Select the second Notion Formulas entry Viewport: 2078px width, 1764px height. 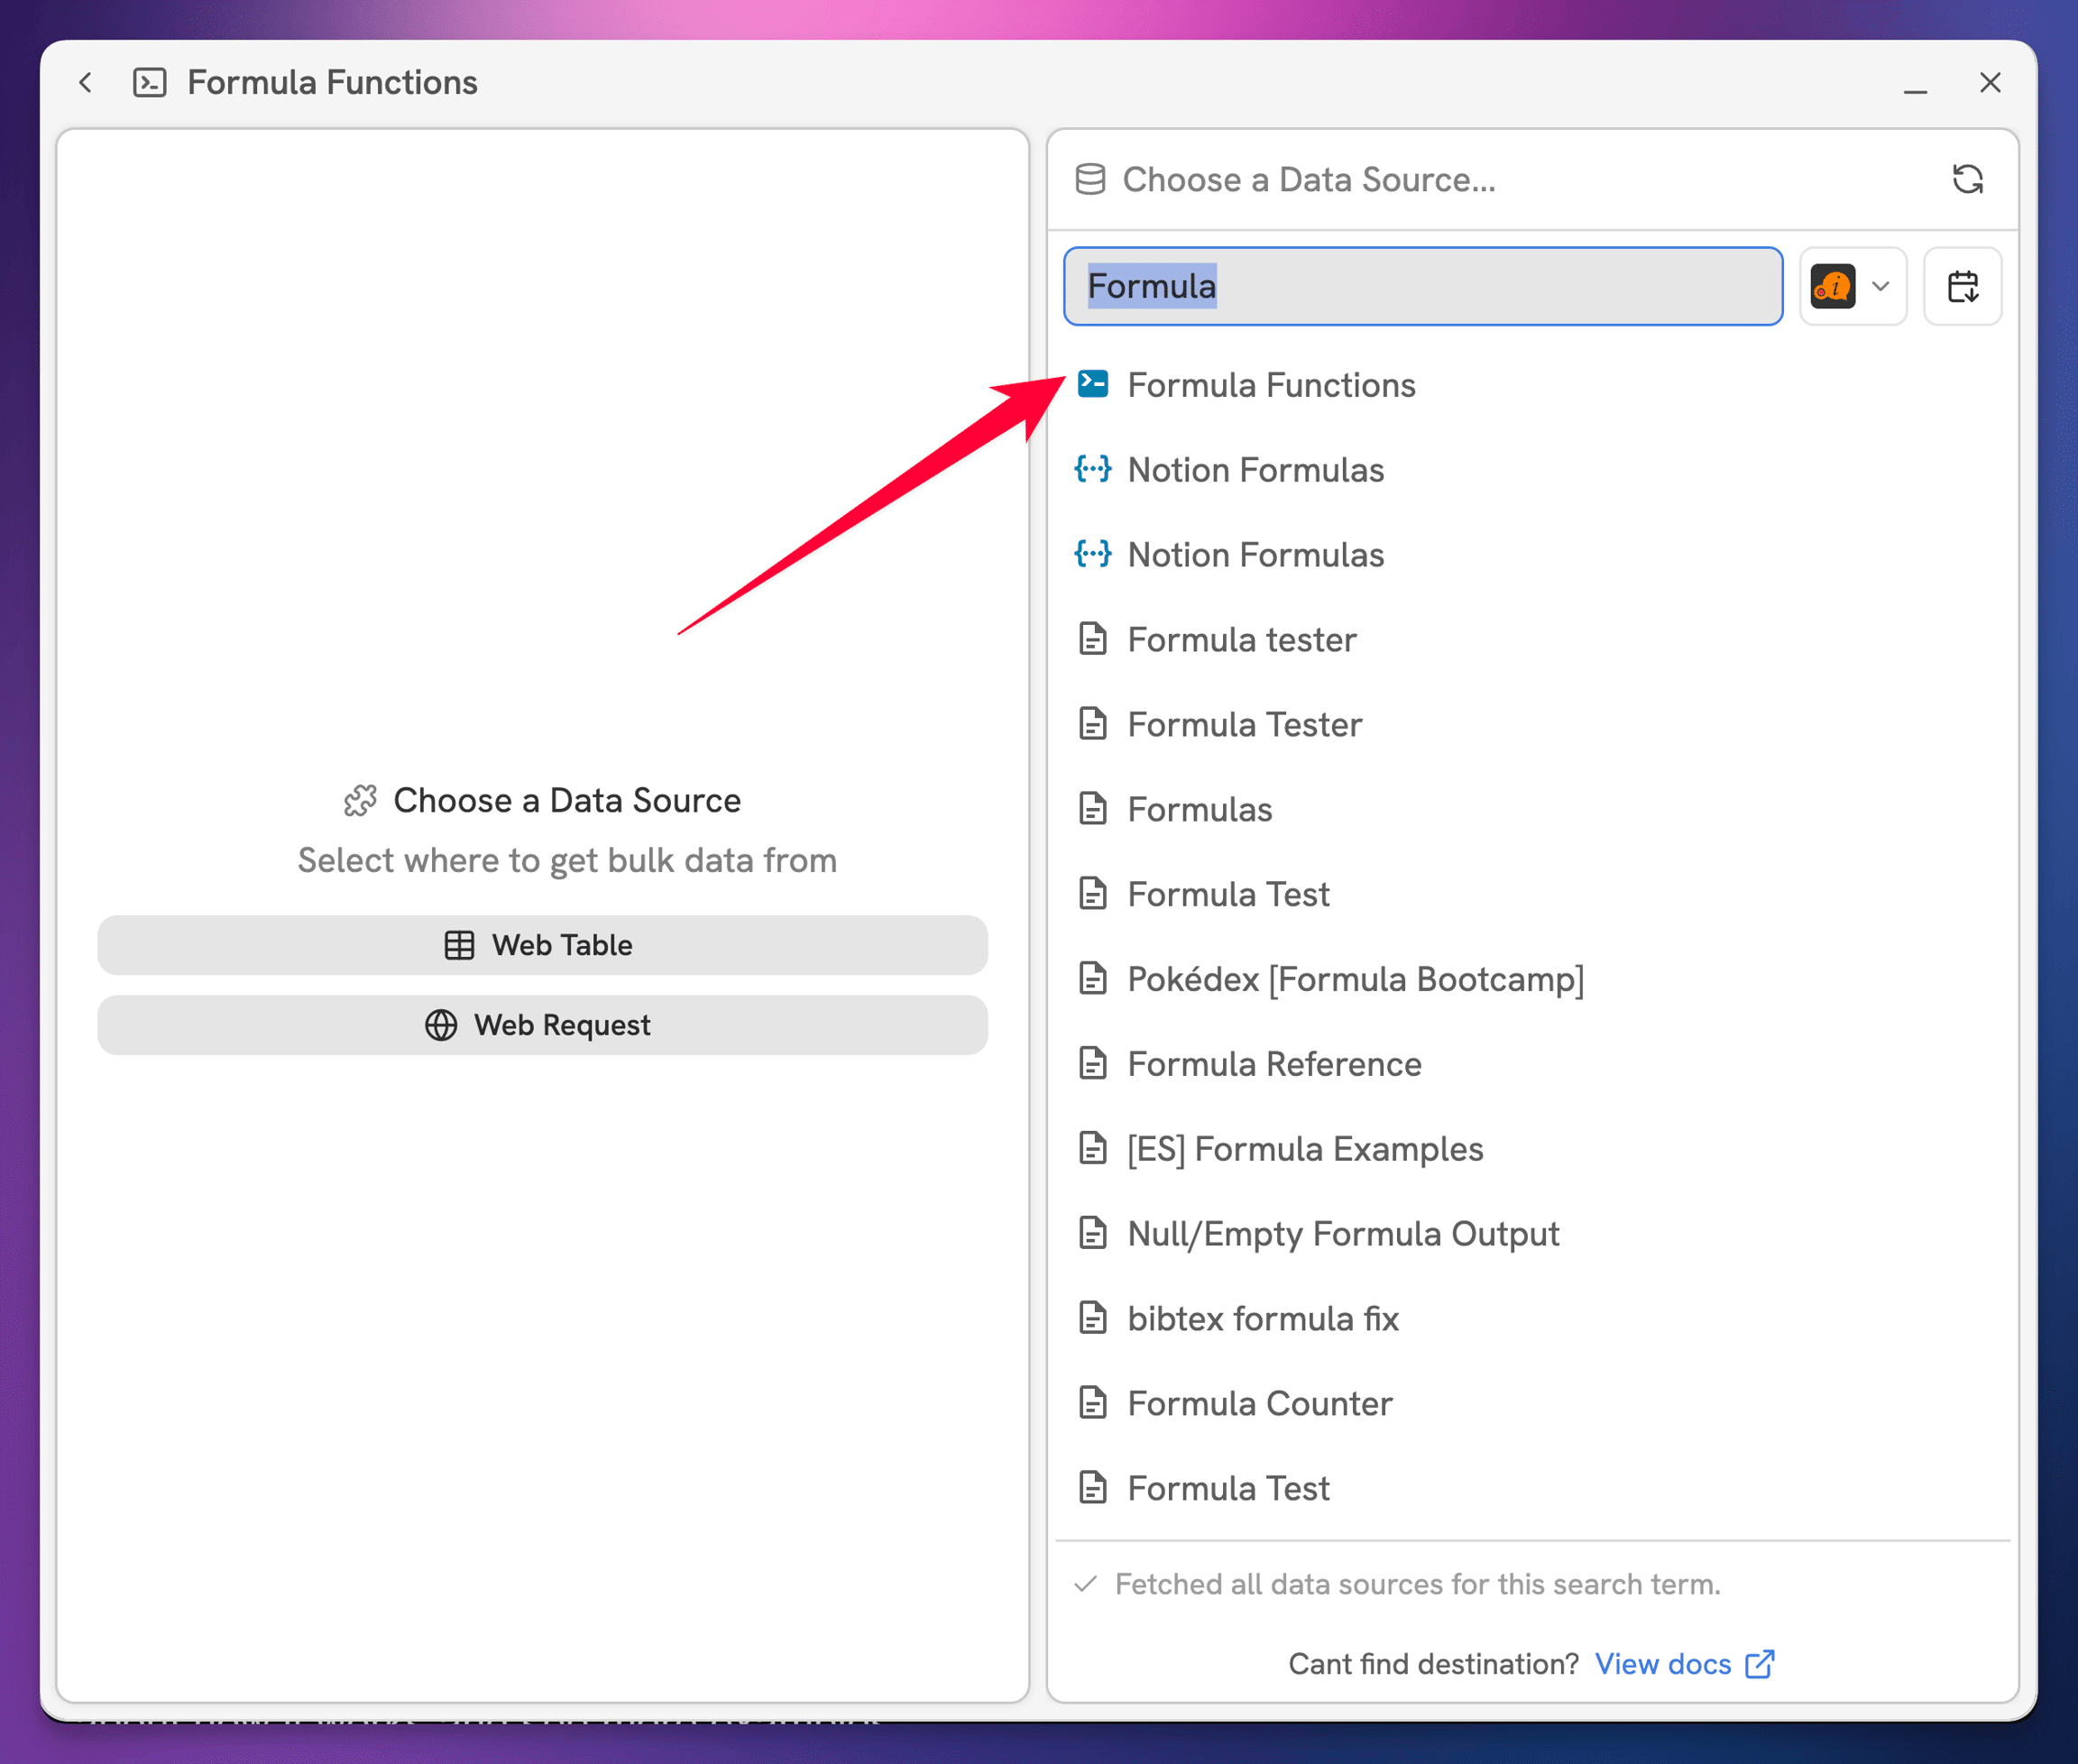1255,555
